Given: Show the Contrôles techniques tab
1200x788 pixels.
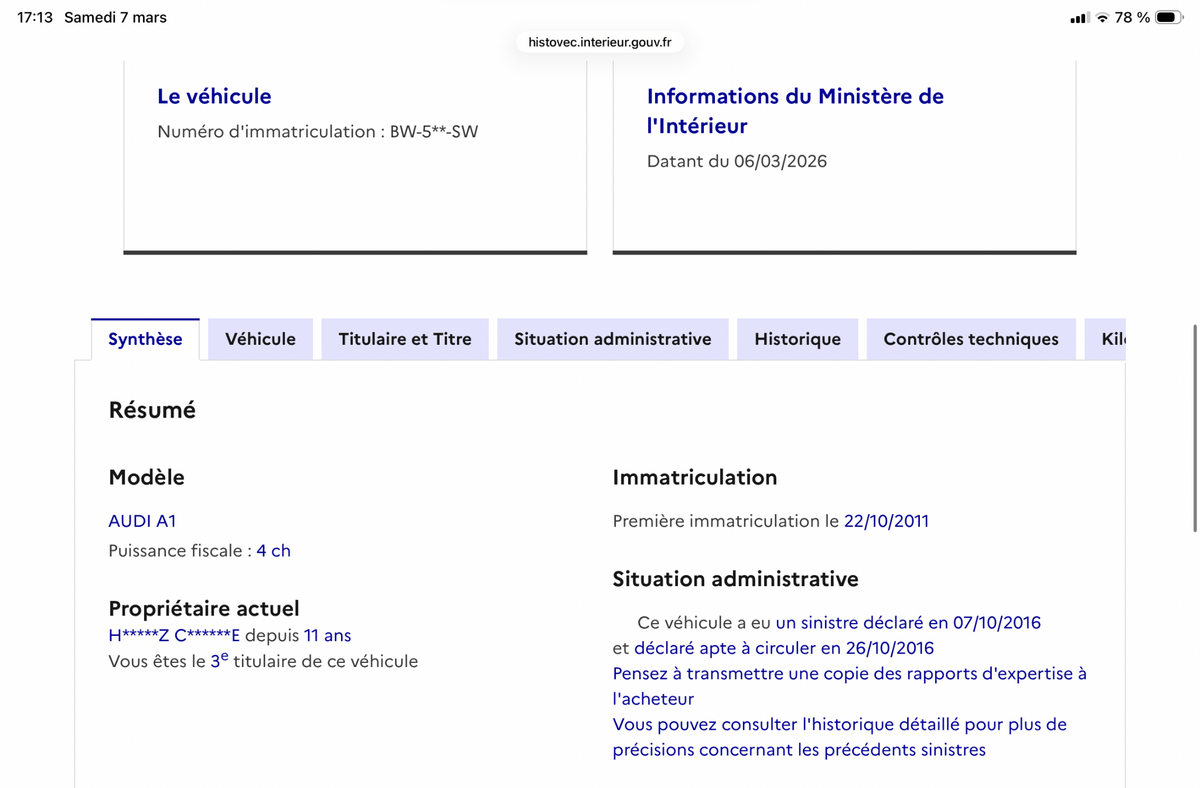Looking at the screenshot, I should [x=970, y=339].
